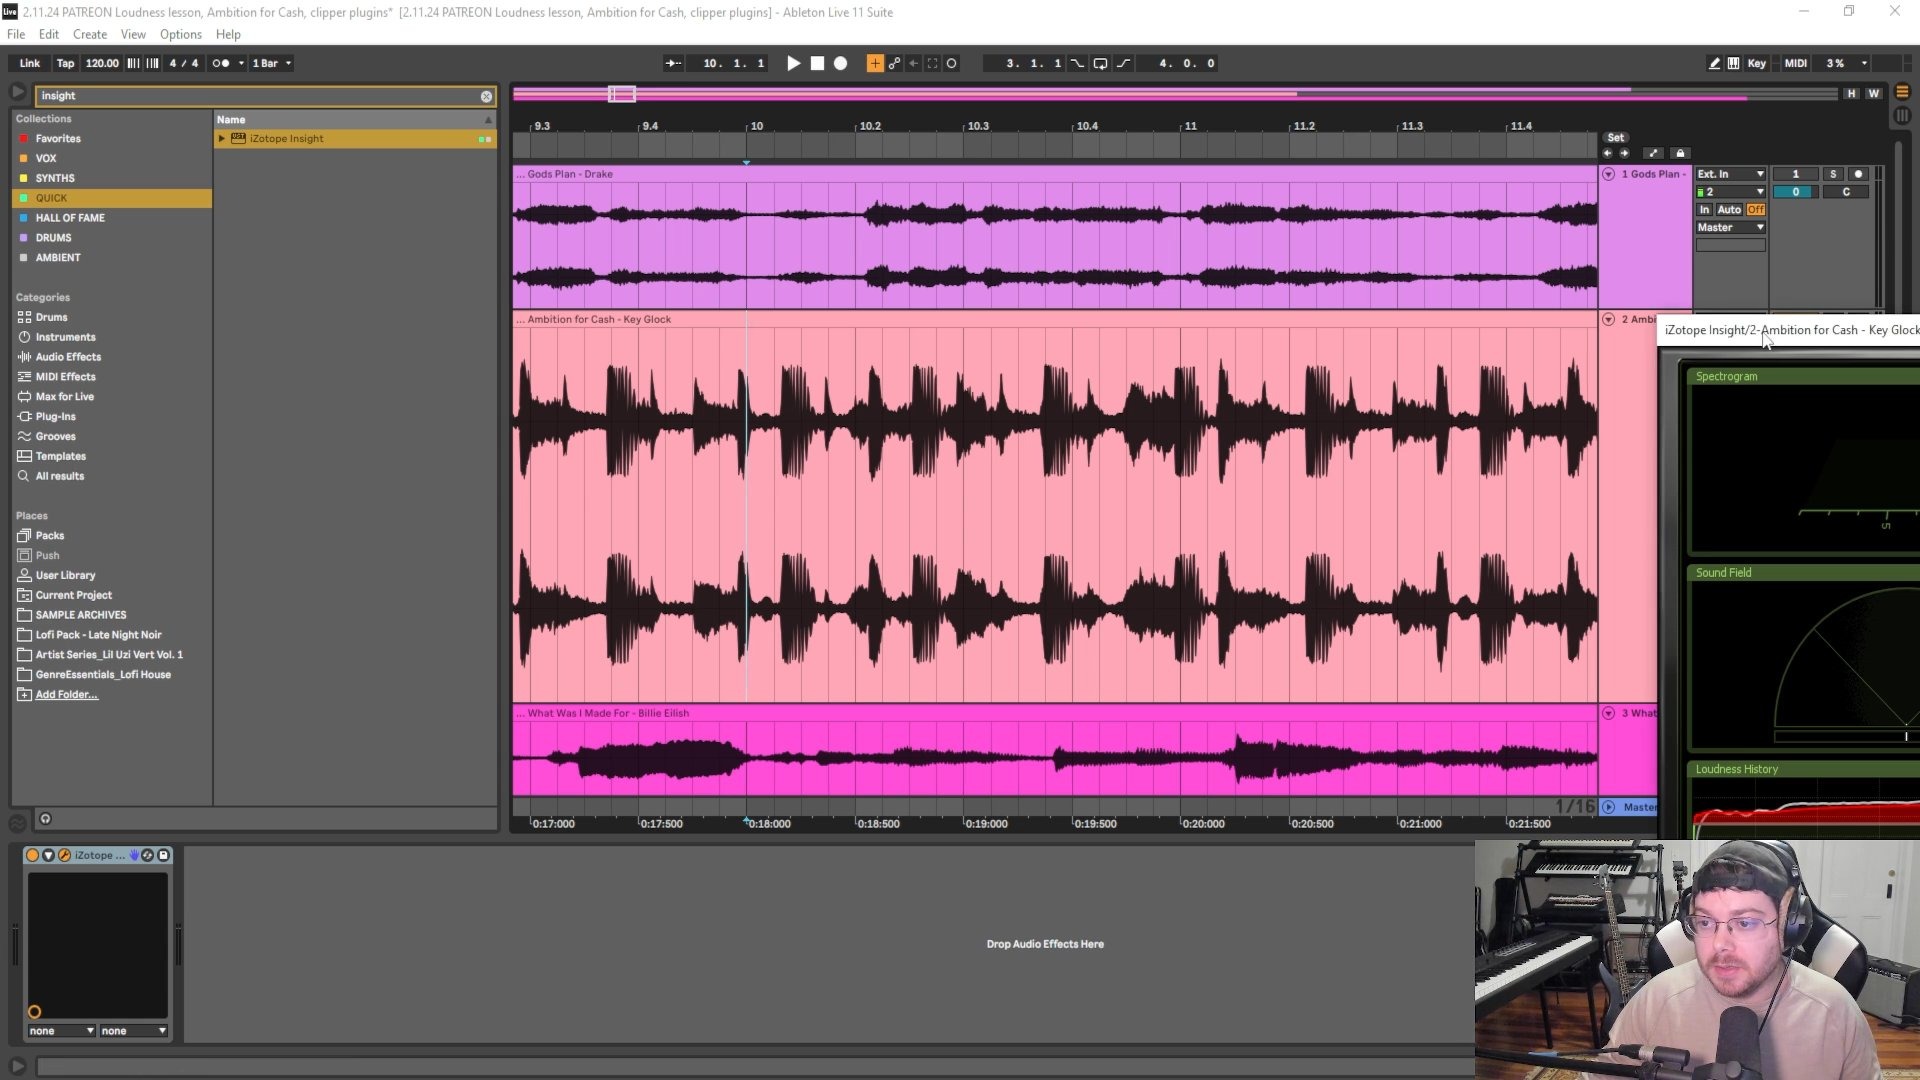Open the 1 Bar quantization menu
The height and width of the screenshot is (1080, 1920).
272,63
